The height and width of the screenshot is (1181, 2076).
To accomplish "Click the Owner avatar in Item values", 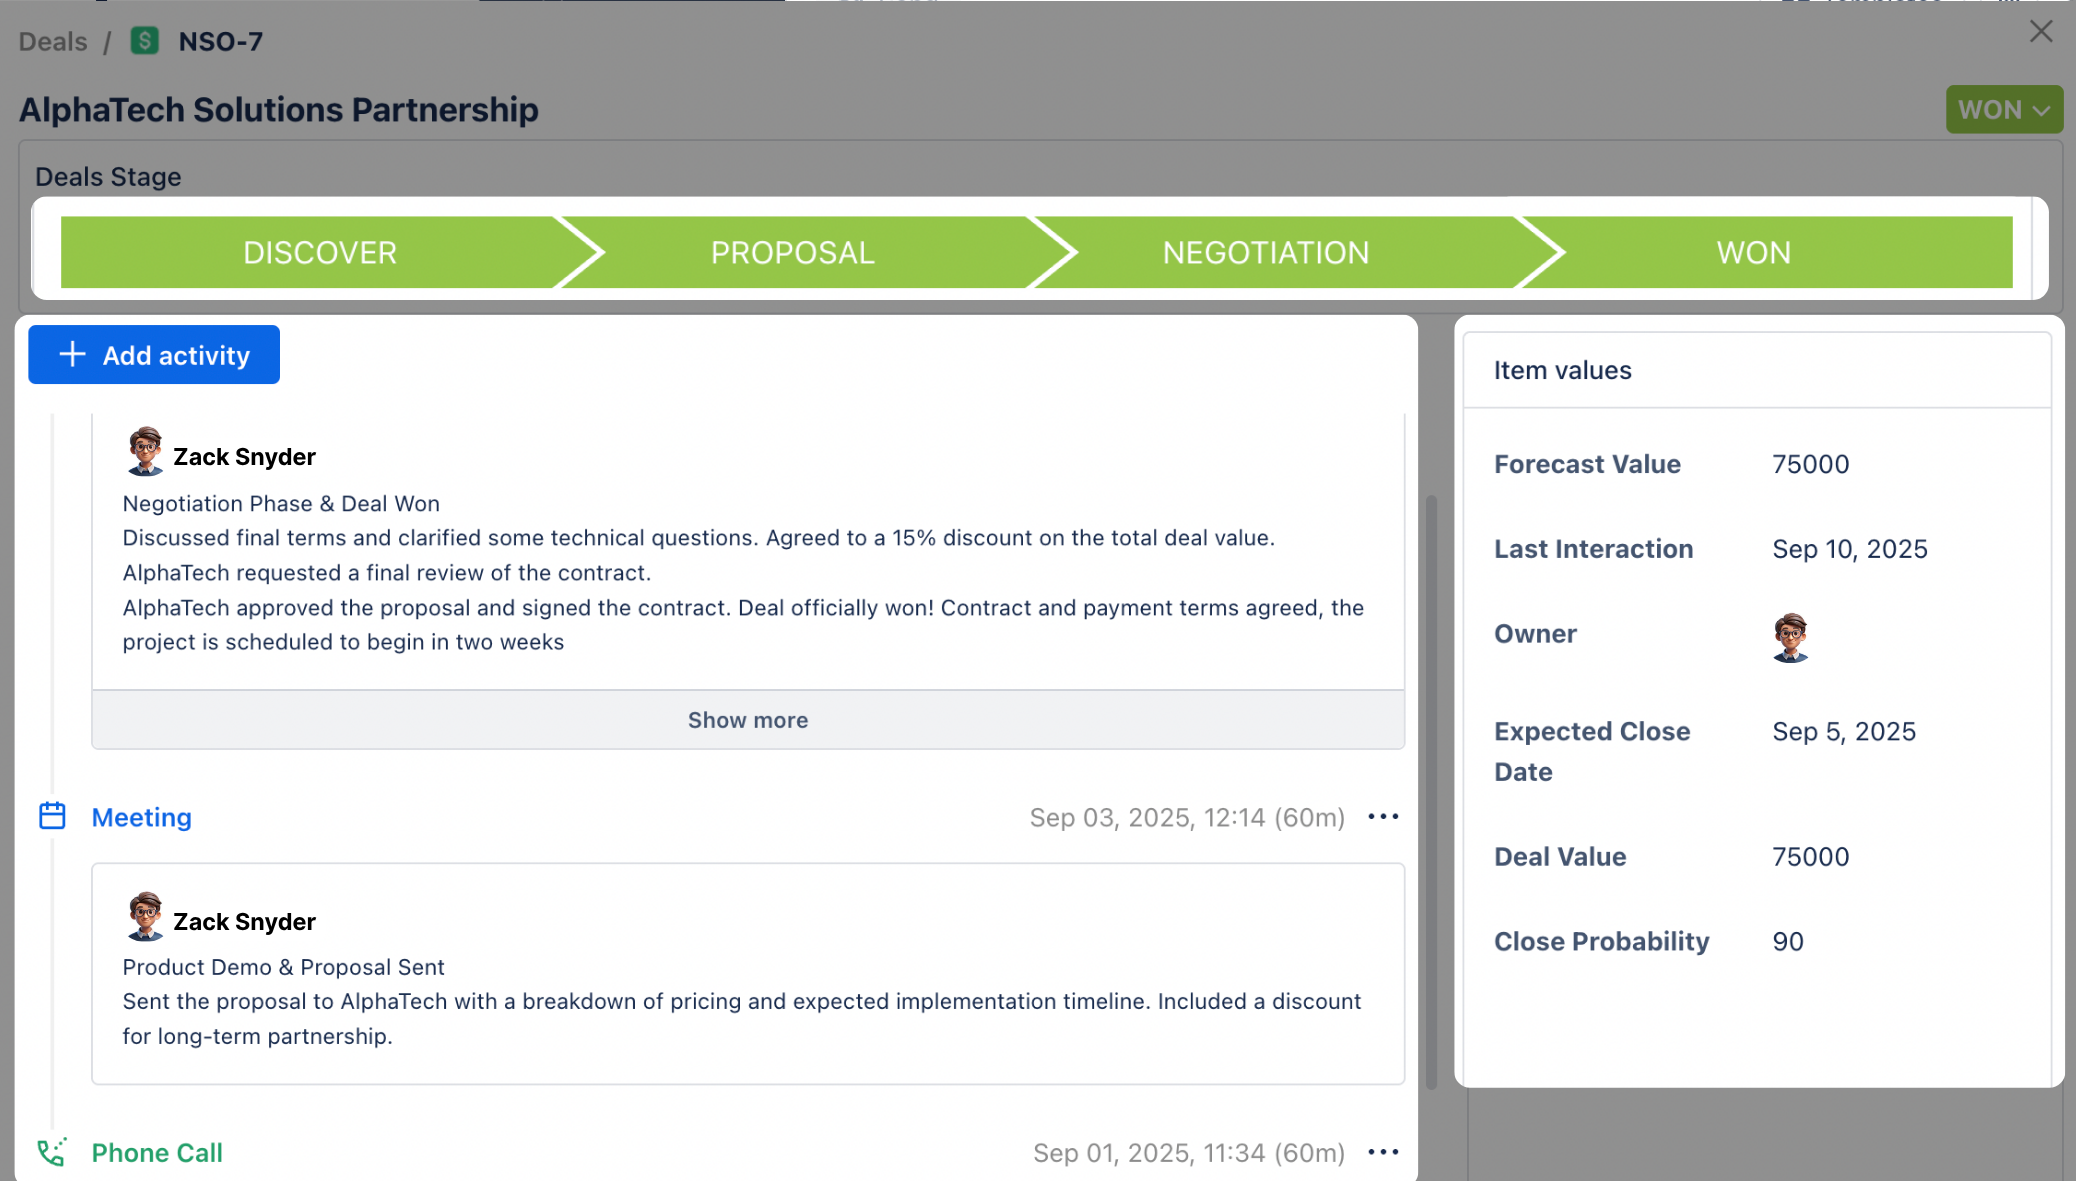I will point(1791,637).
